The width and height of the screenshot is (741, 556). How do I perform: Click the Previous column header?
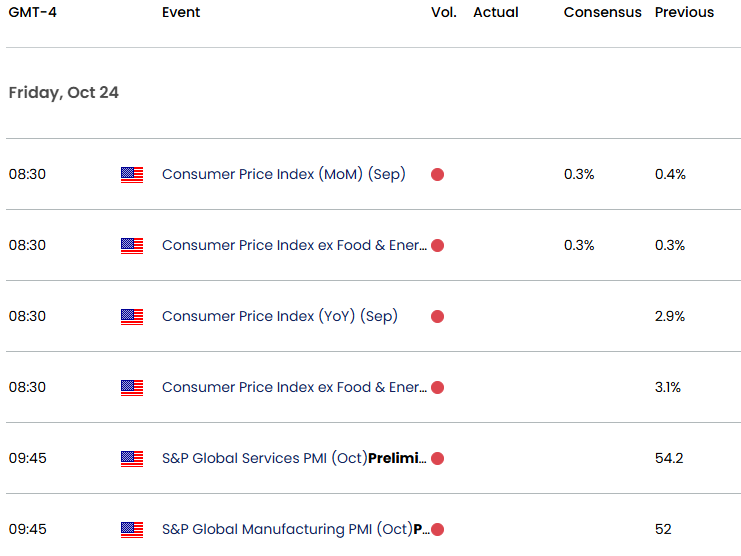(x=684, y=12)
